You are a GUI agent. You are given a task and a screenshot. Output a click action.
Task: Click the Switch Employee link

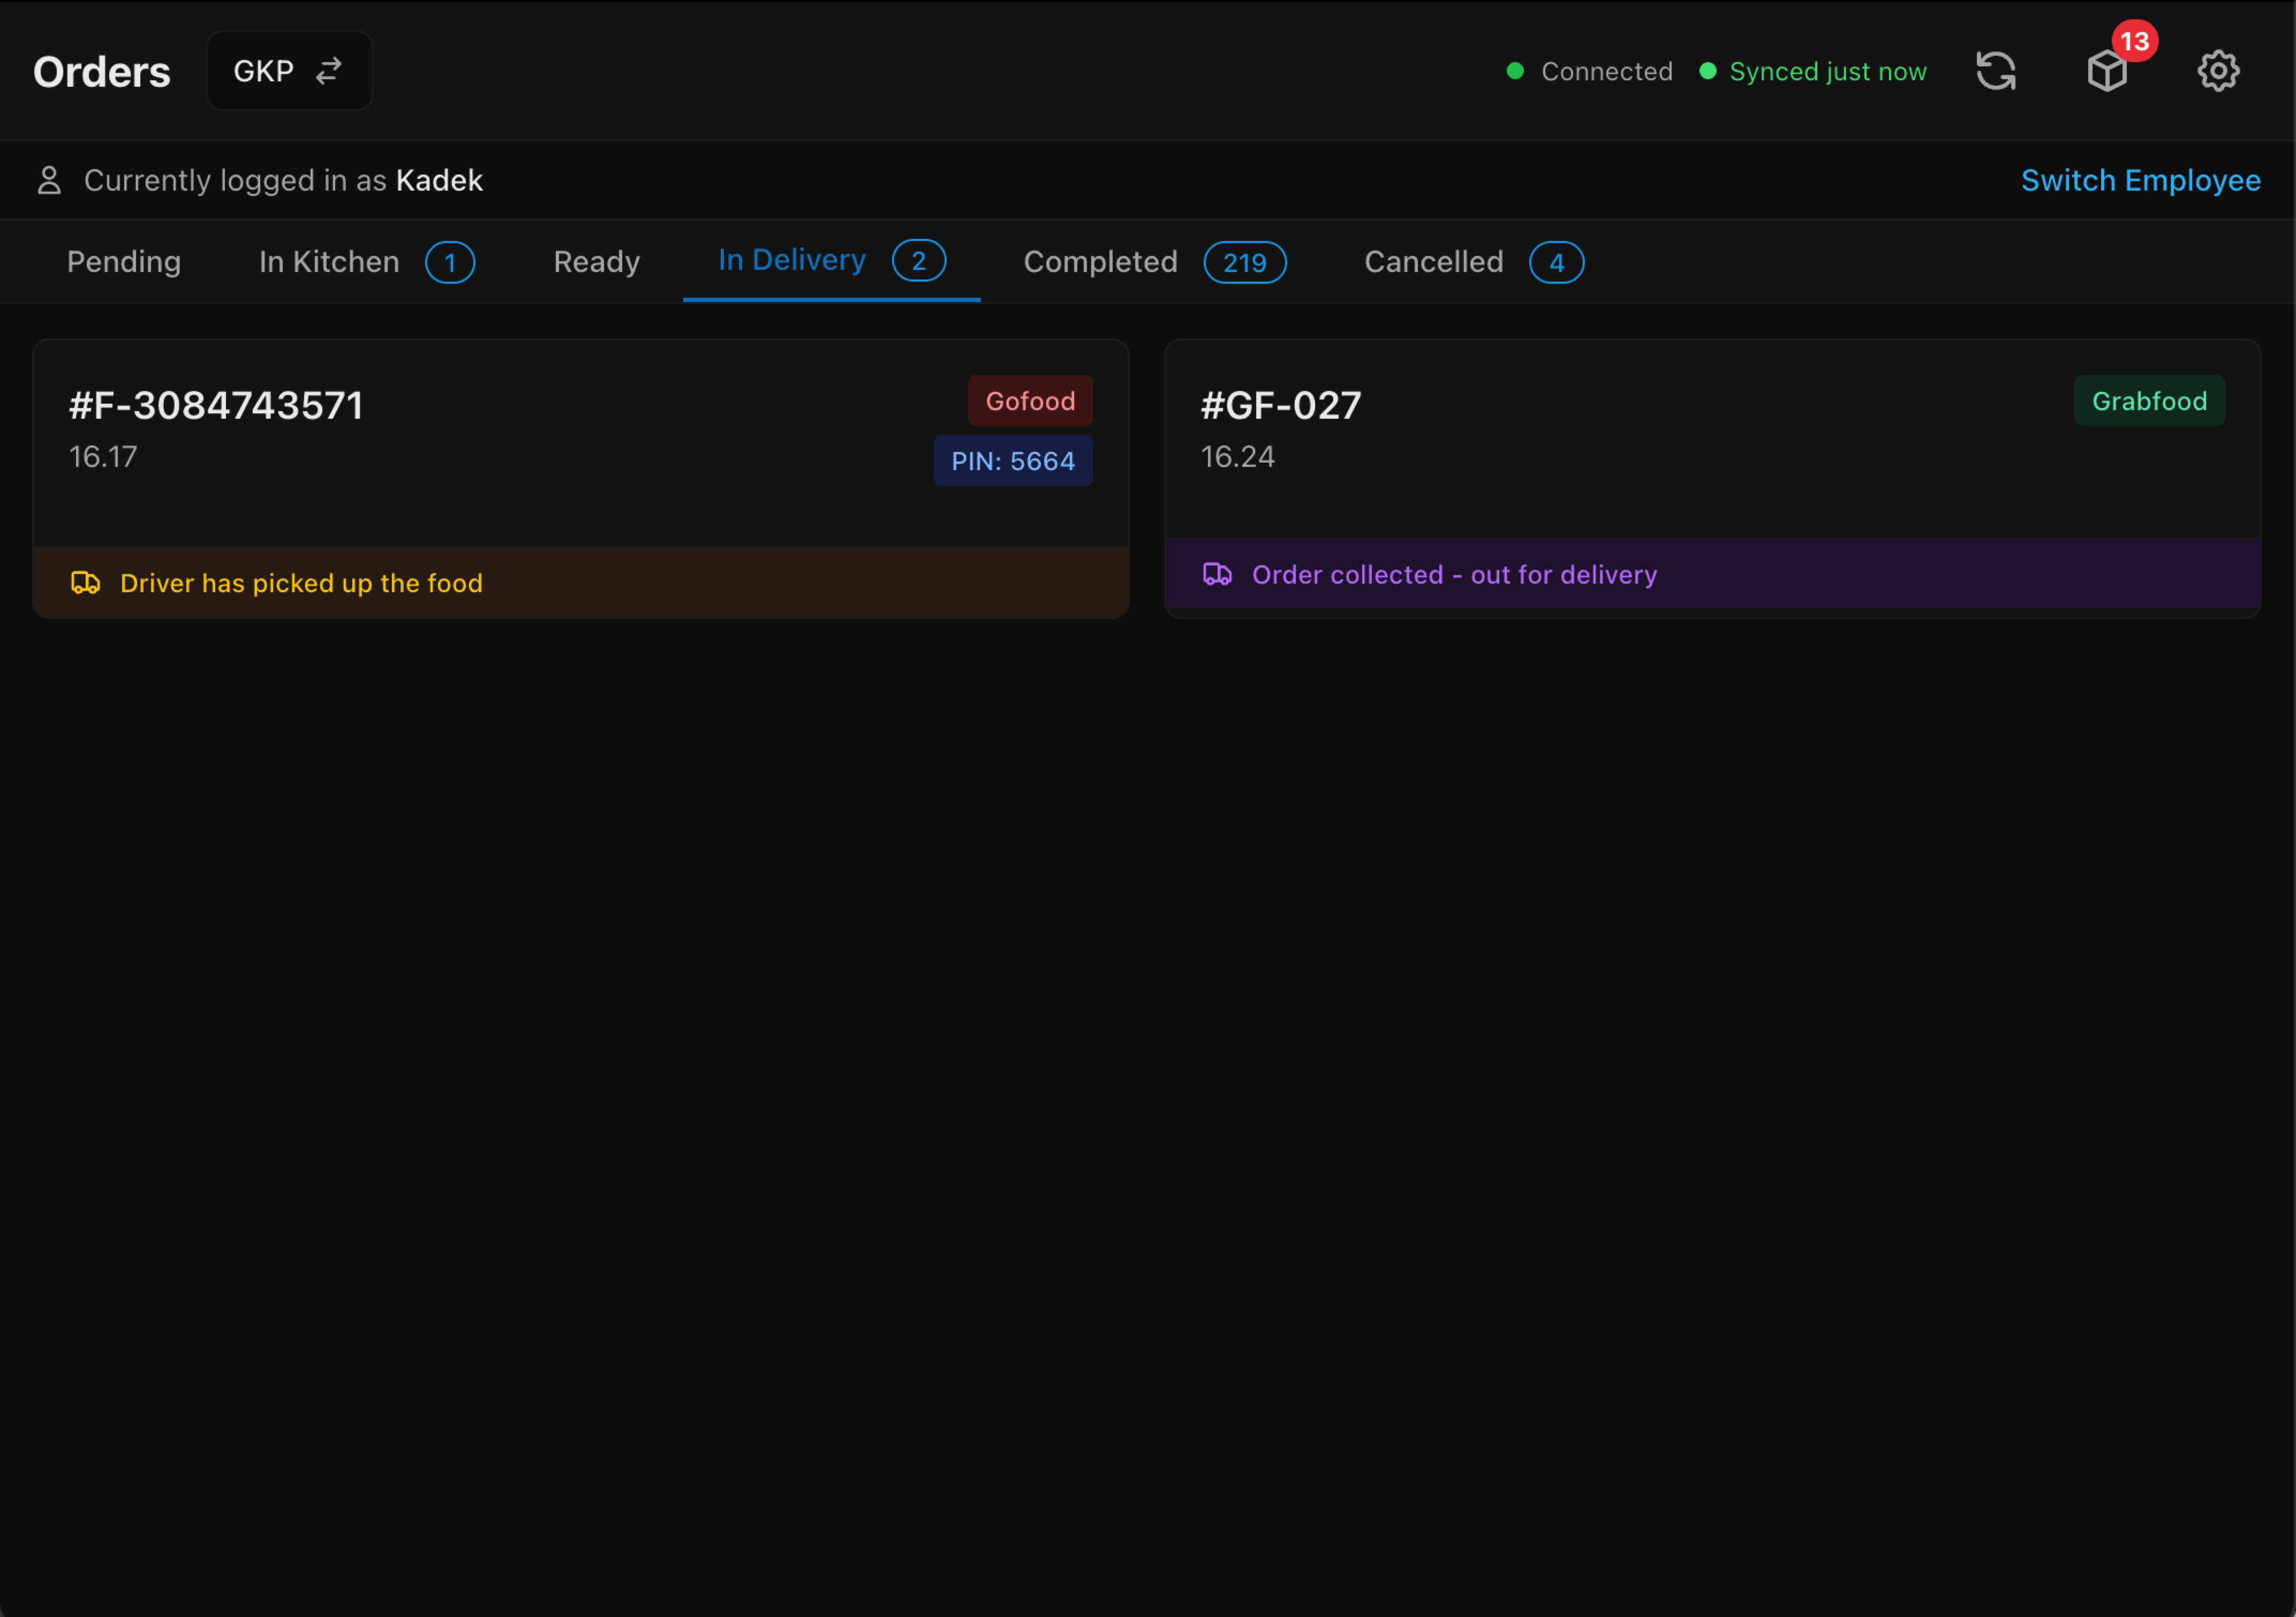click(2141, 179)
